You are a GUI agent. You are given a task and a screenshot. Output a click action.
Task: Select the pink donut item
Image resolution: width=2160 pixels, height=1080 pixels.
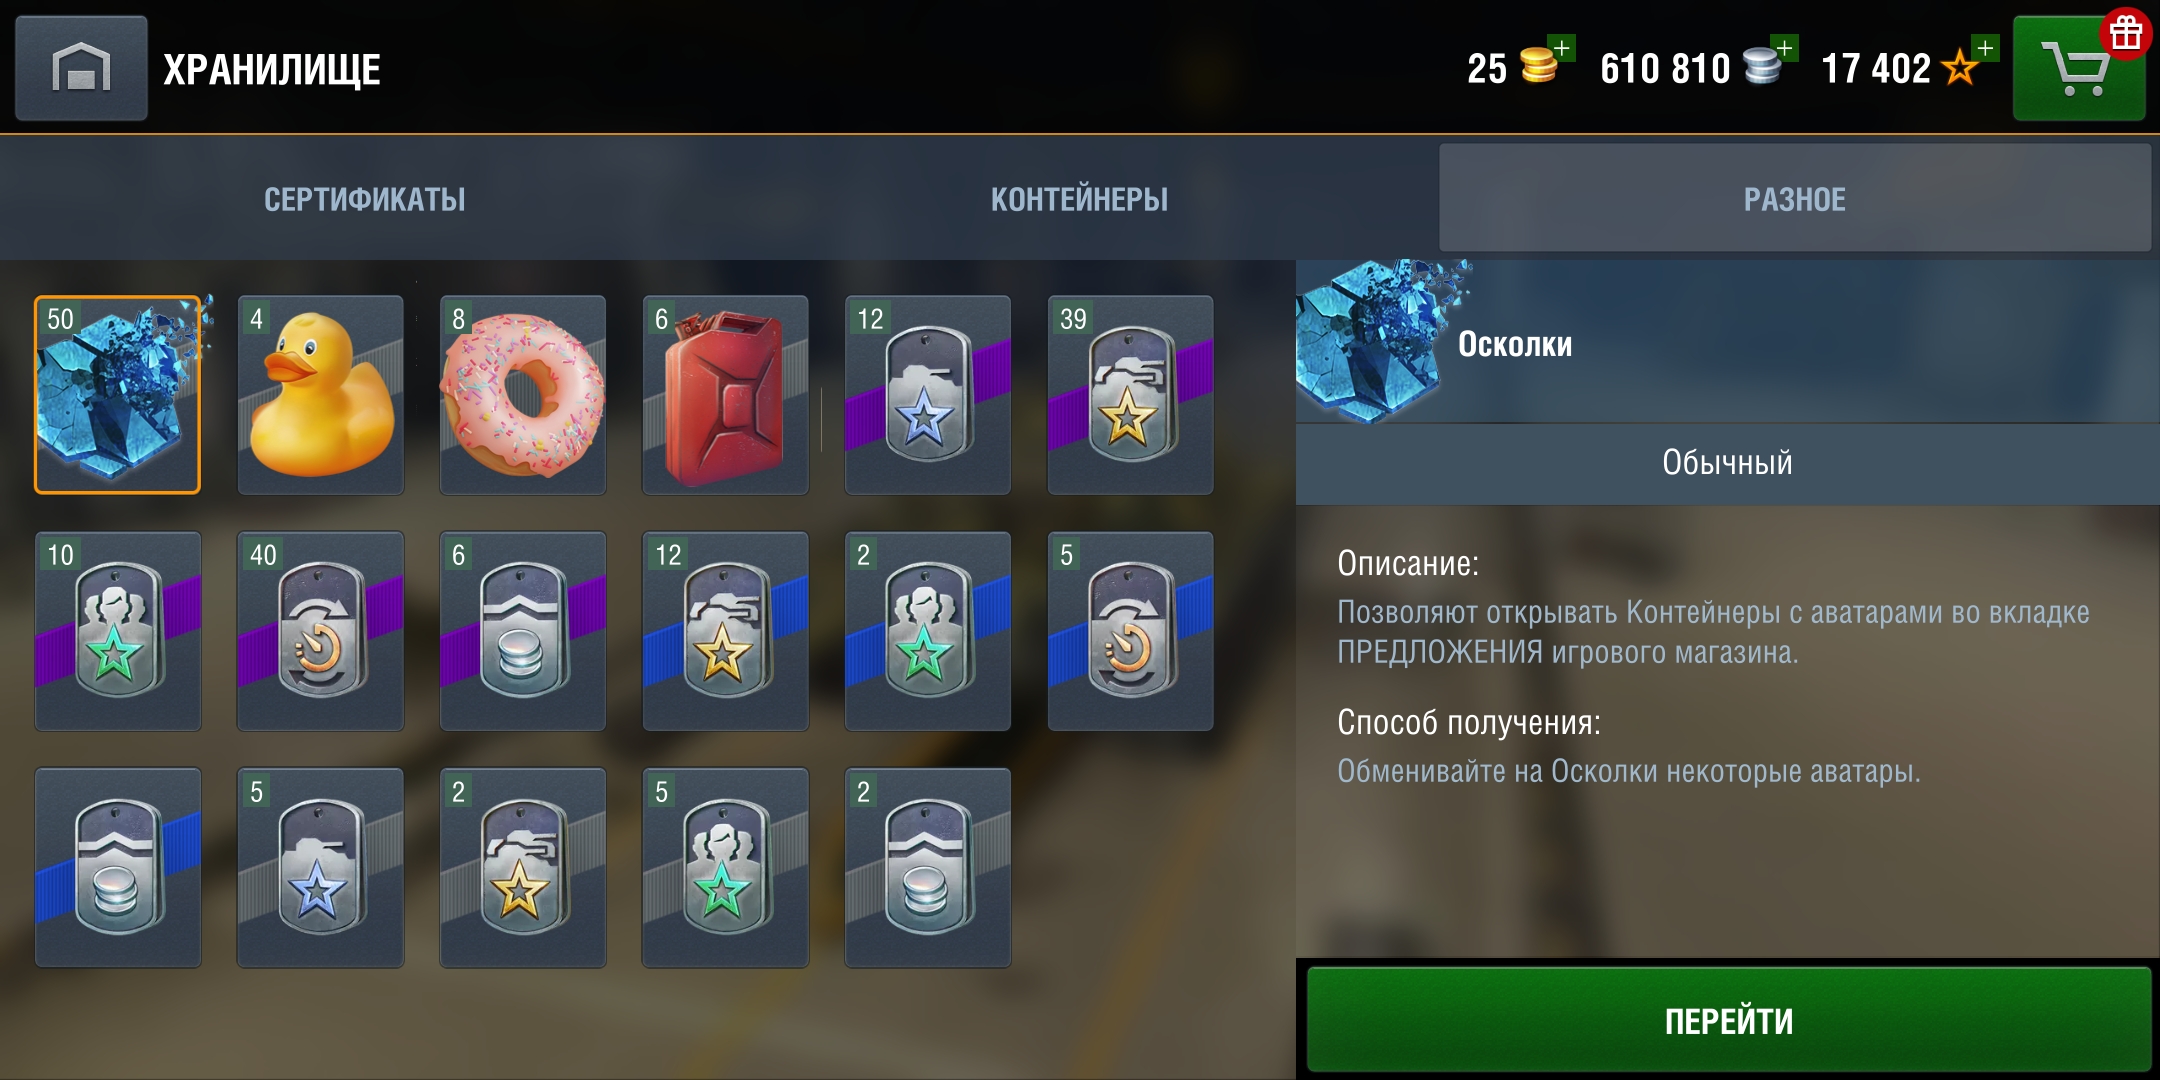point(523,395)
